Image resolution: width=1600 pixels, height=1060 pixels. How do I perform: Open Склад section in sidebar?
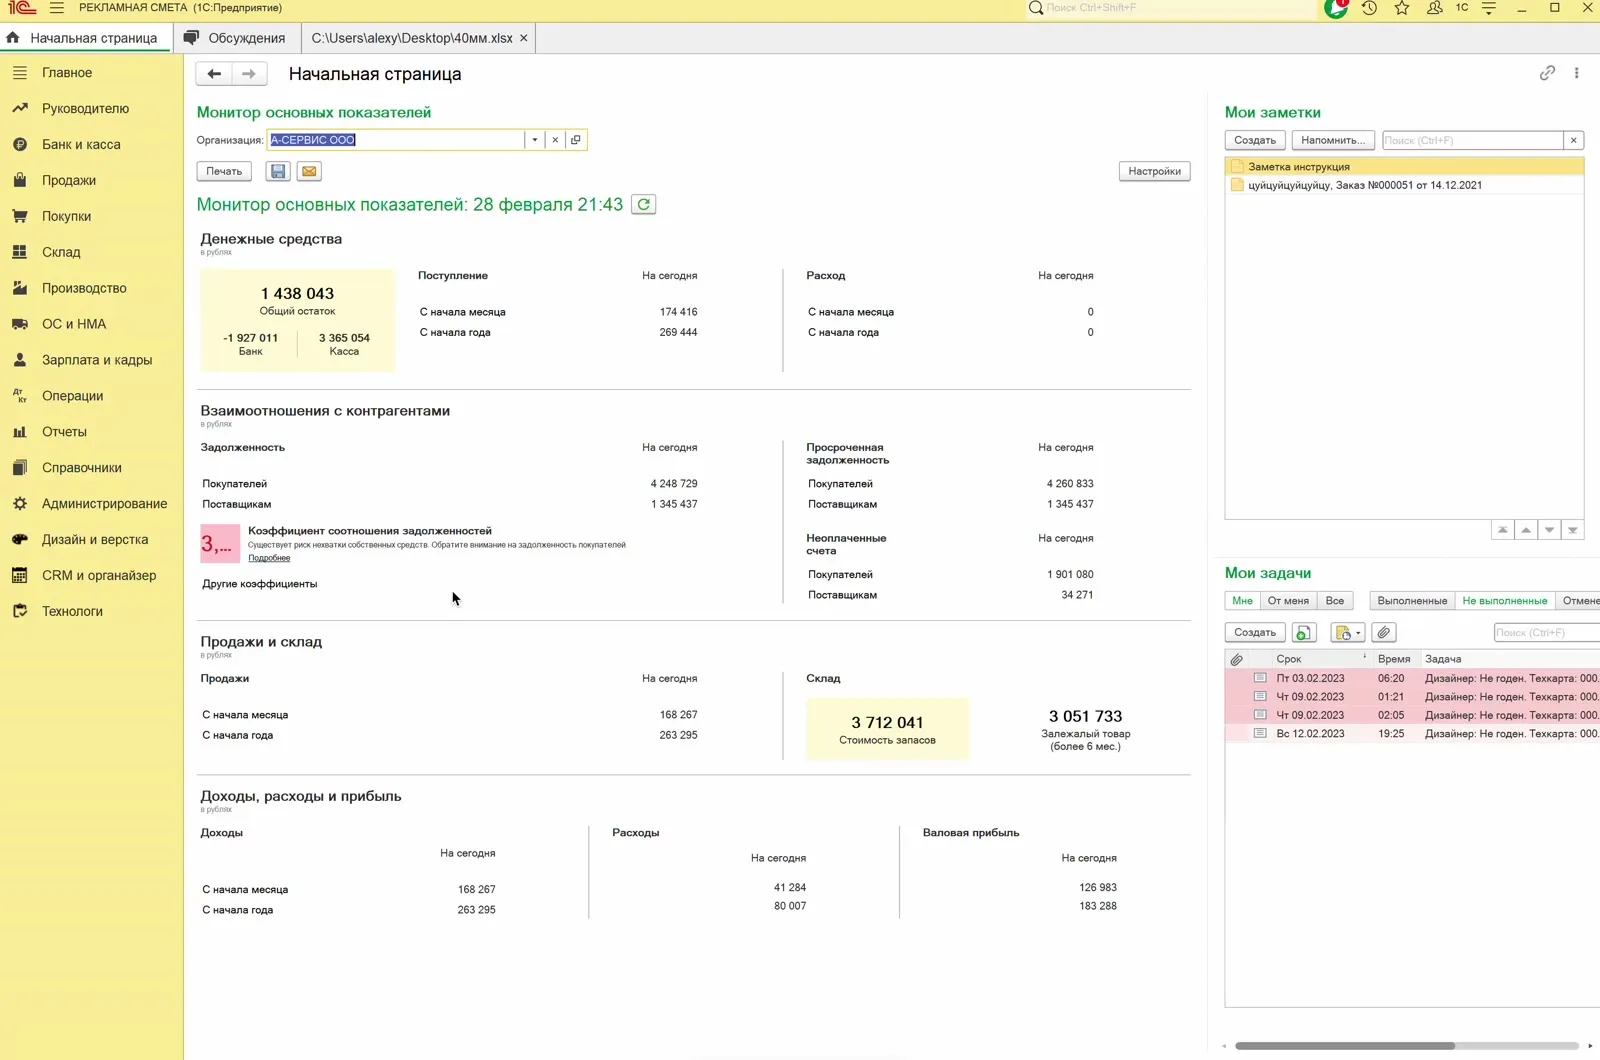61,252
